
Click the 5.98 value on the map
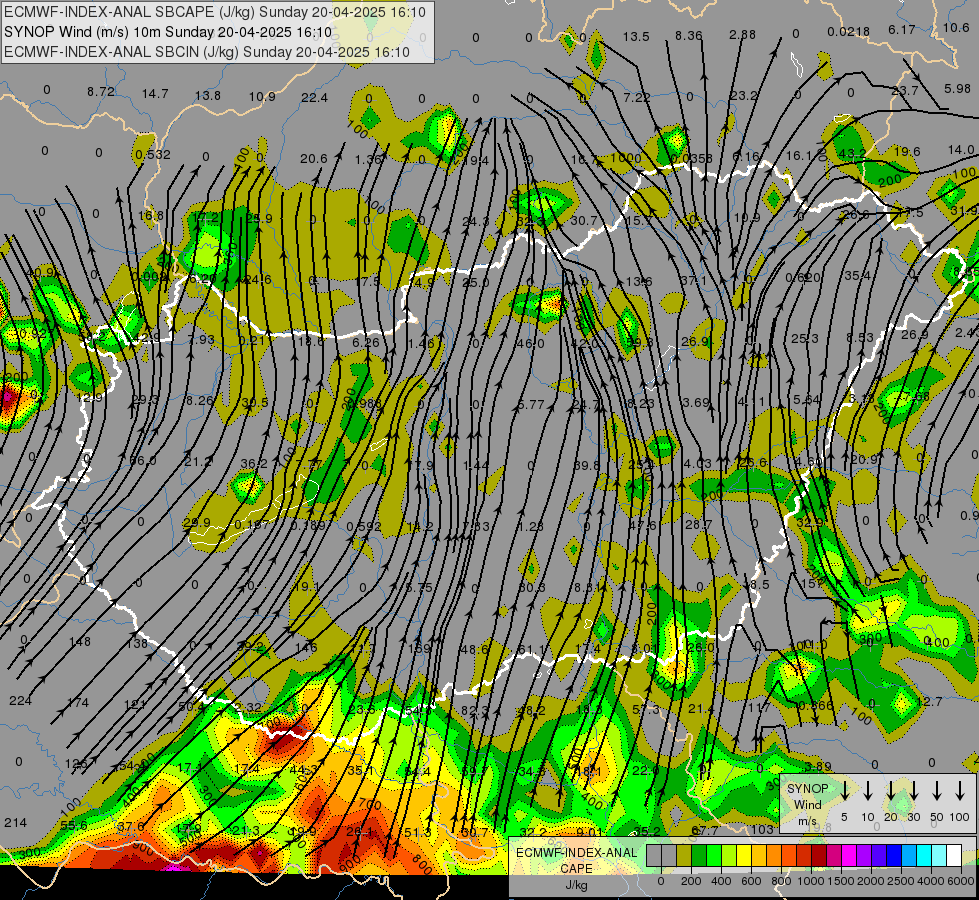[958, 89]
